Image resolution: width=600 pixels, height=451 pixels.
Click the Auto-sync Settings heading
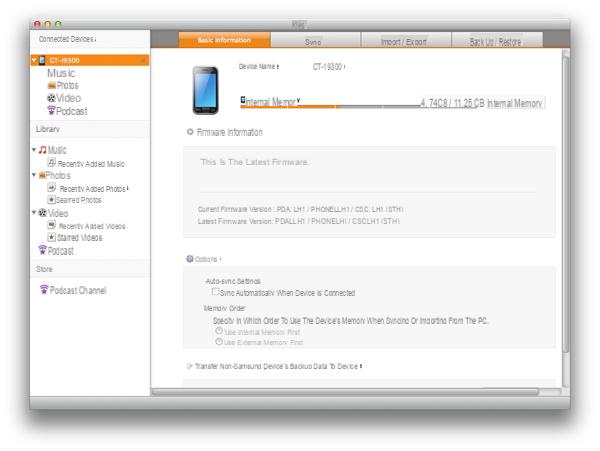(233, 281)
